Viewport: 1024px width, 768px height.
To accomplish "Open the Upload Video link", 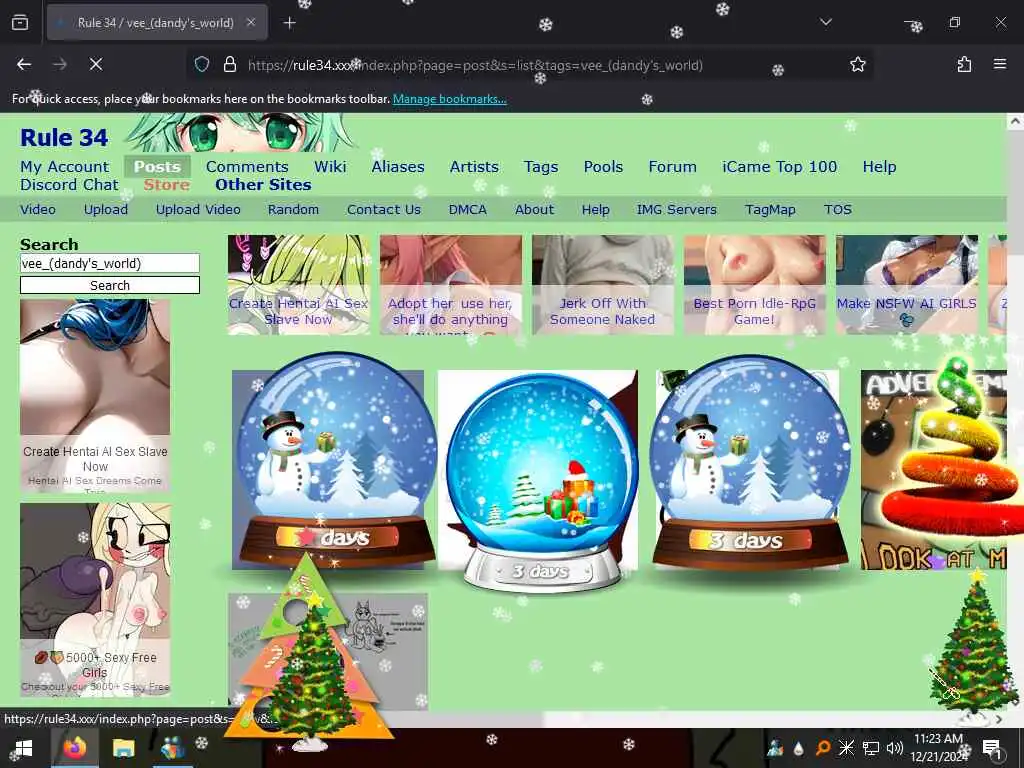I will (198, 210).
